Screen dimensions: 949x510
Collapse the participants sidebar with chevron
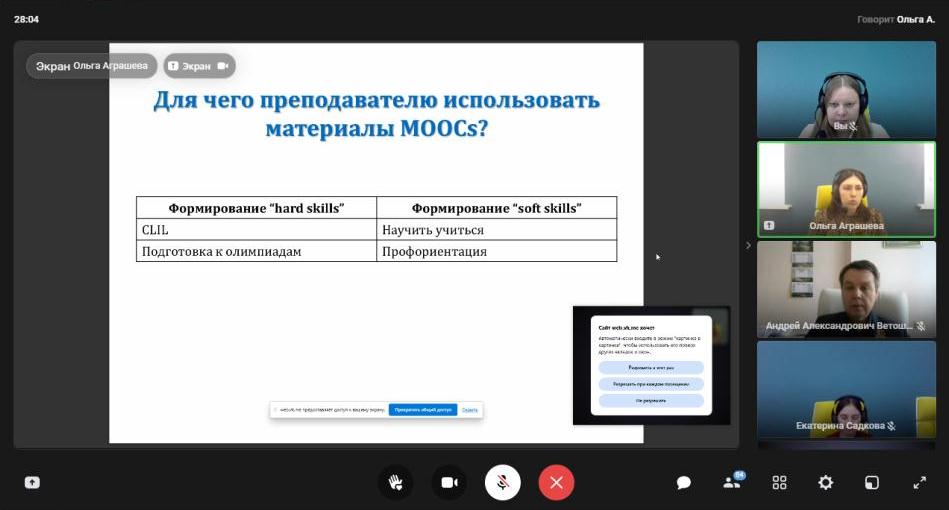click(748, 245)
